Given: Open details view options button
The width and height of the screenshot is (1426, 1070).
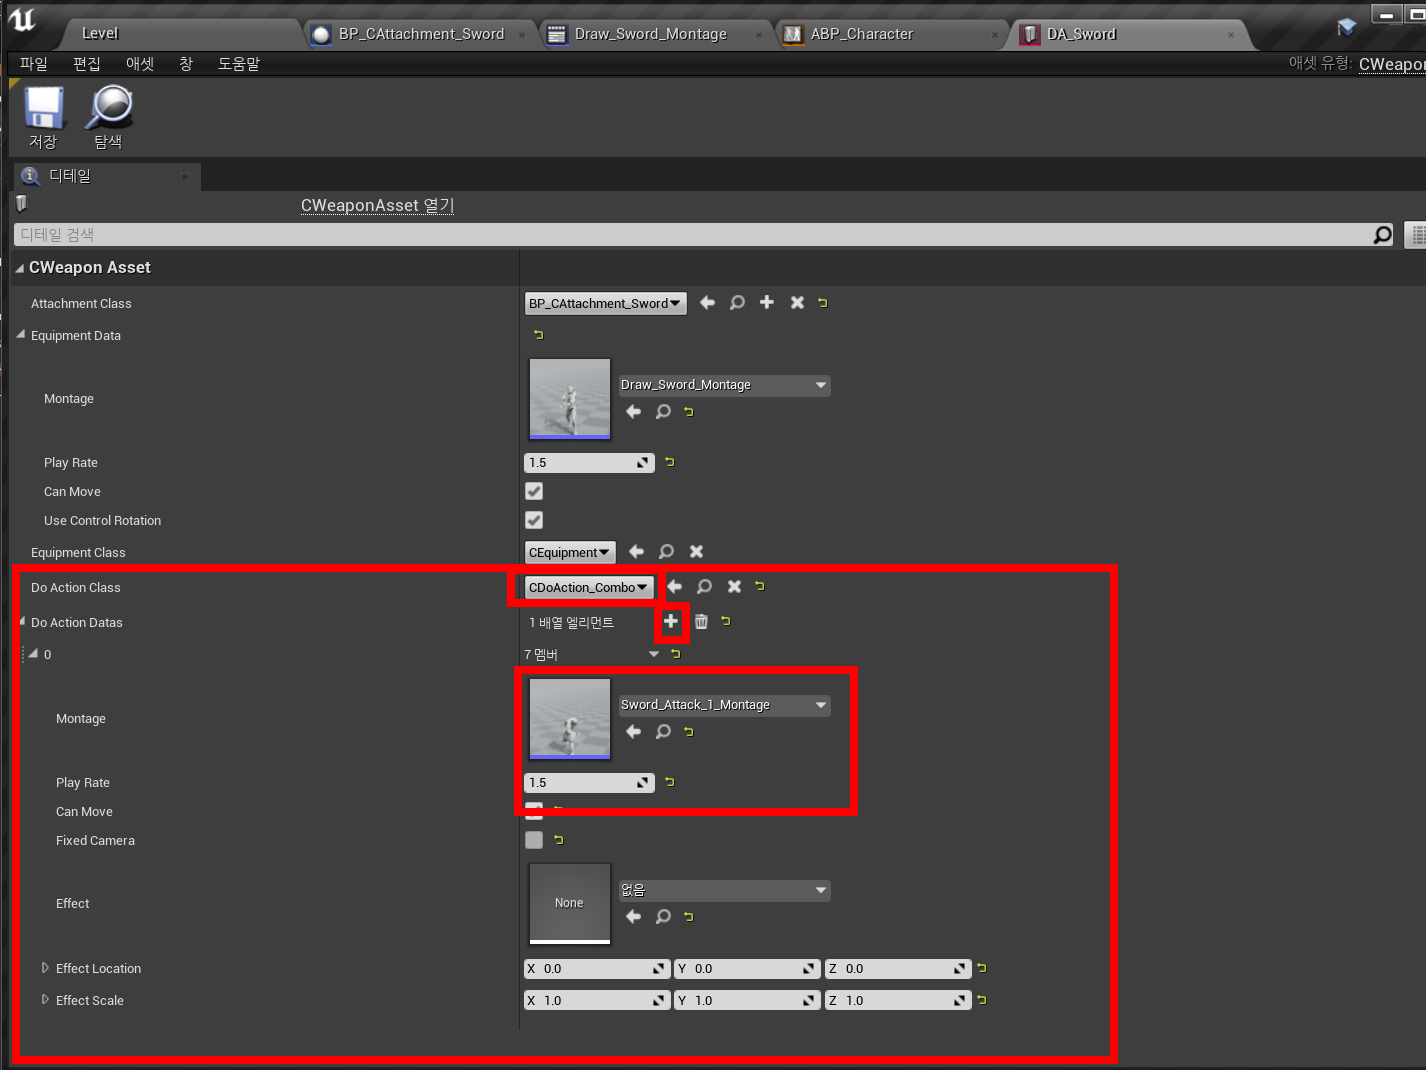Looking at the screenshot, I should click(1416, 234).
